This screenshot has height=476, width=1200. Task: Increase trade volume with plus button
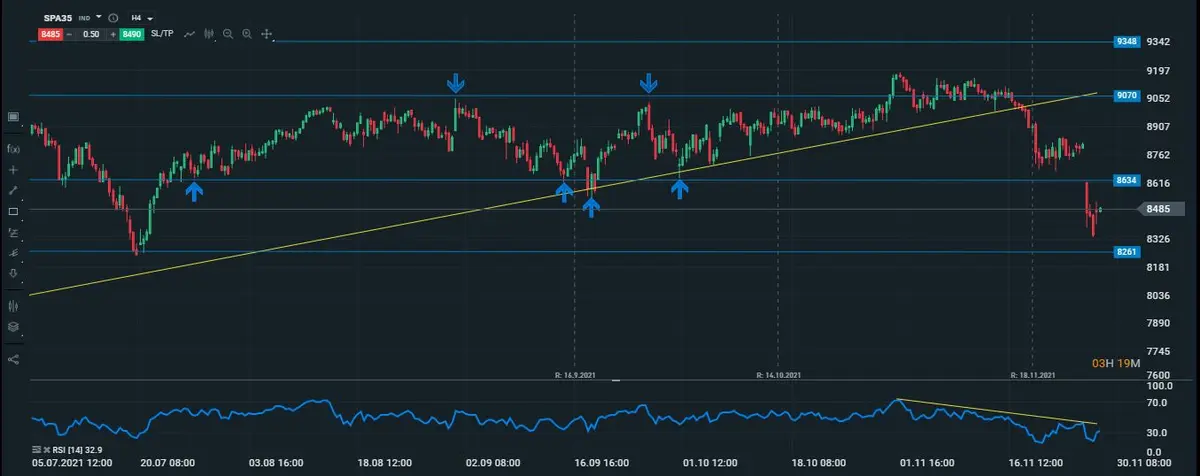tap(111, 34)
